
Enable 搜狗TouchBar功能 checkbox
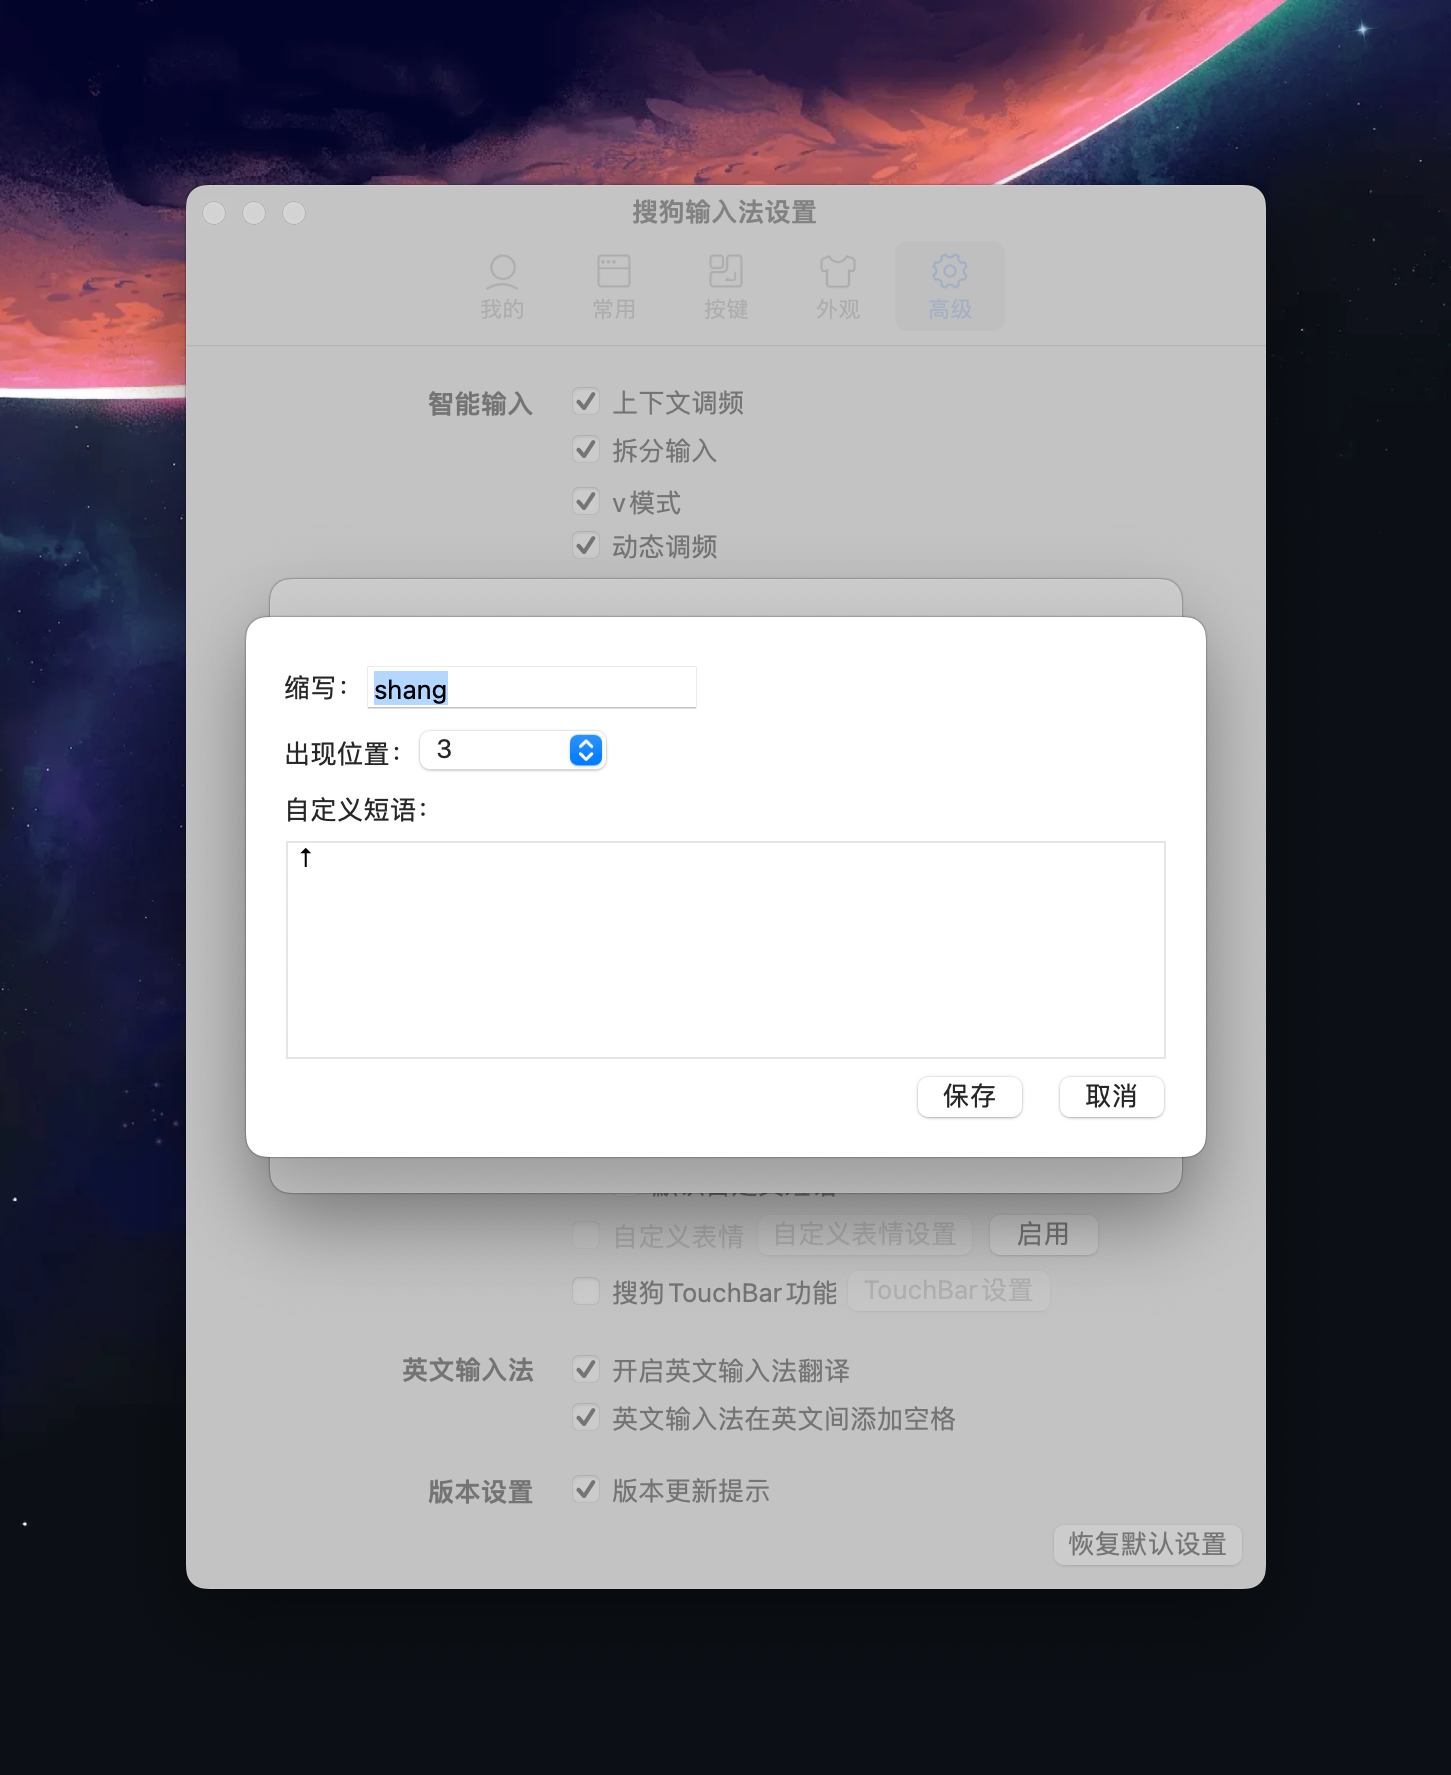pyautogui.click(x=586, y=1291)
